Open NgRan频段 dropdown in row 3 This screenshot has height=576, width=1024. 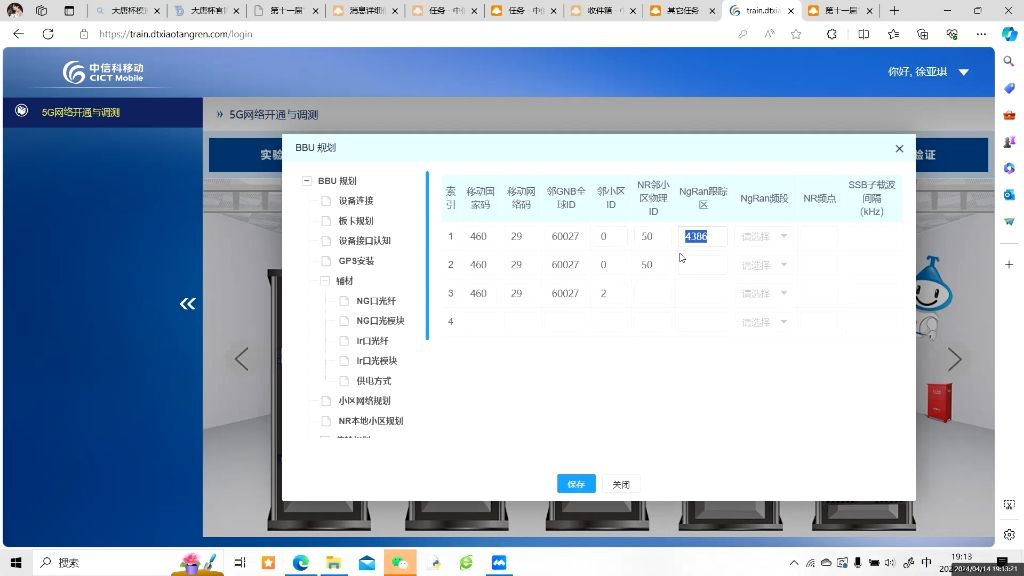[764, 293]
